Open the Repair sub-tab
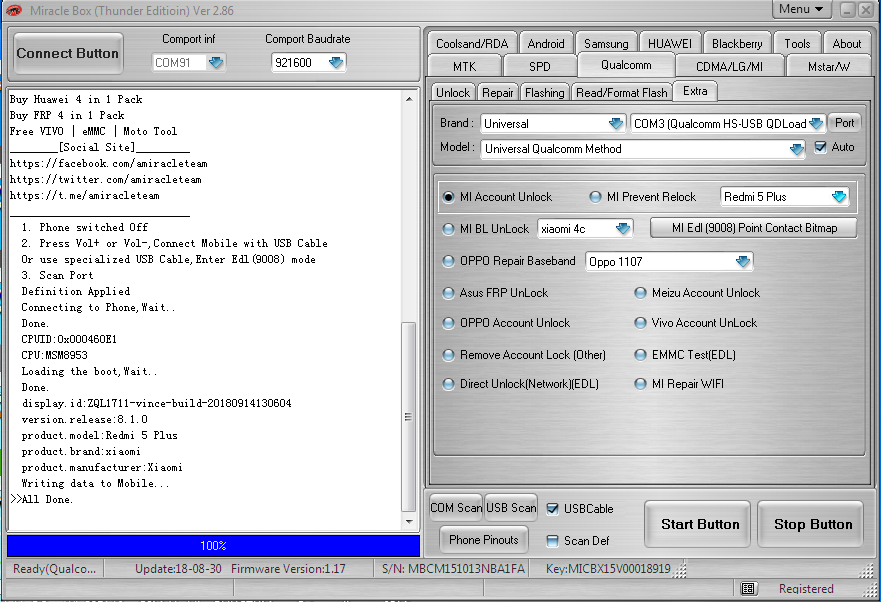 pyautogui.click(x=498, y=93)
